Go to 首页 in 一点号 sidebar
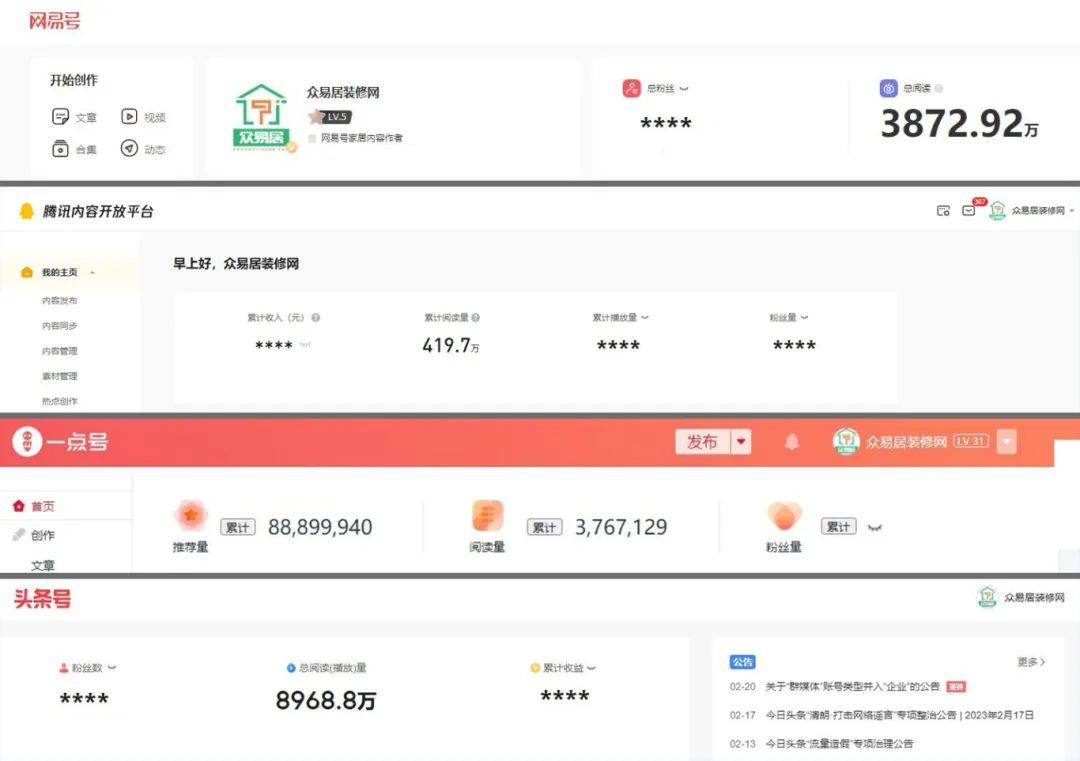Screen dimensions: 1080x761 (x=34, y=506)
